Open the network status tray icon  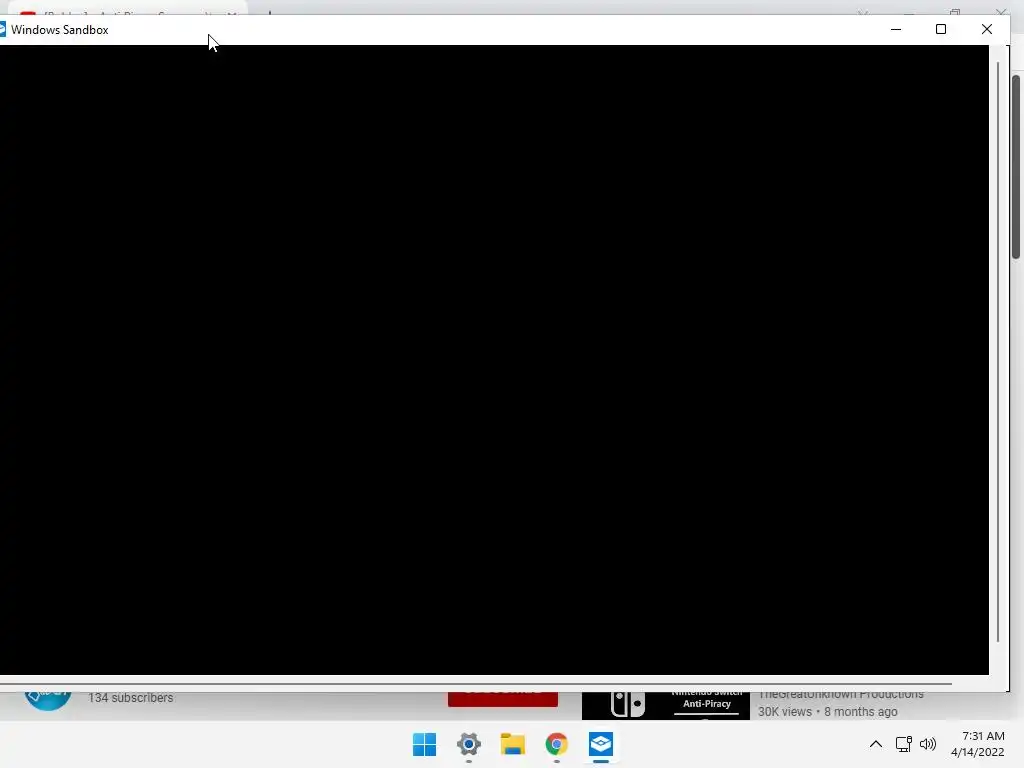pos(904,744)
